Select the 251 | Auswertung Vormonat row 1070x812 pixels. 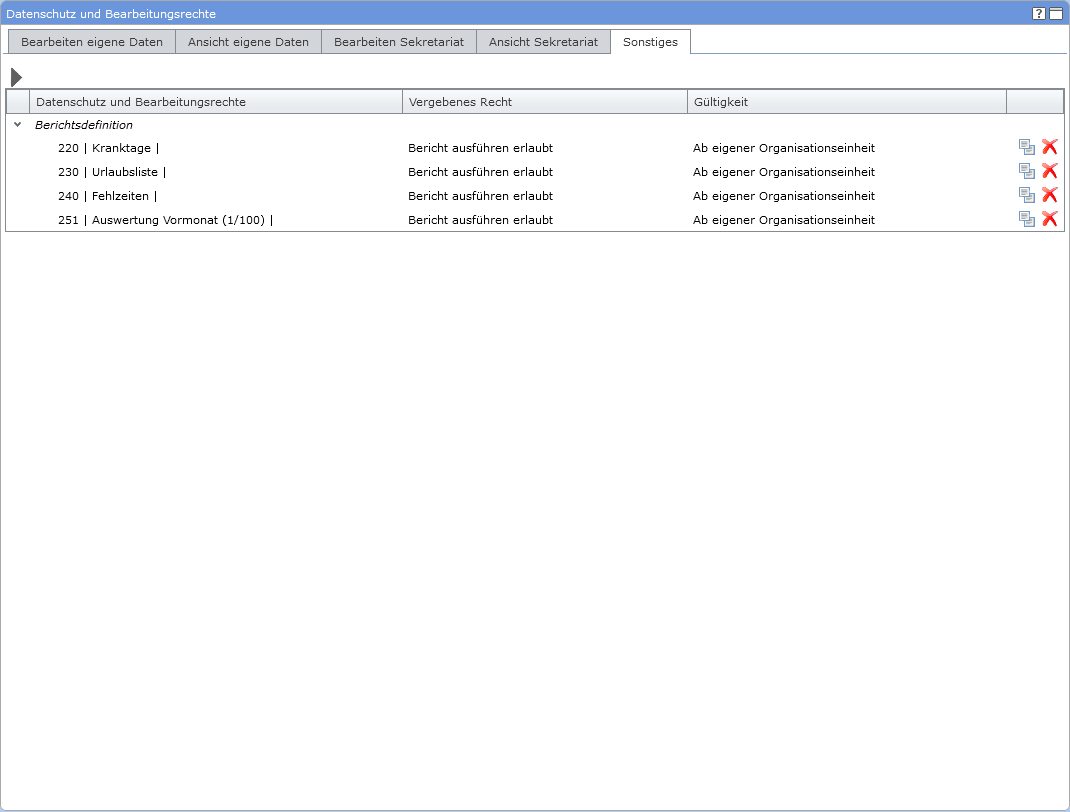click(x=165, y=220)
